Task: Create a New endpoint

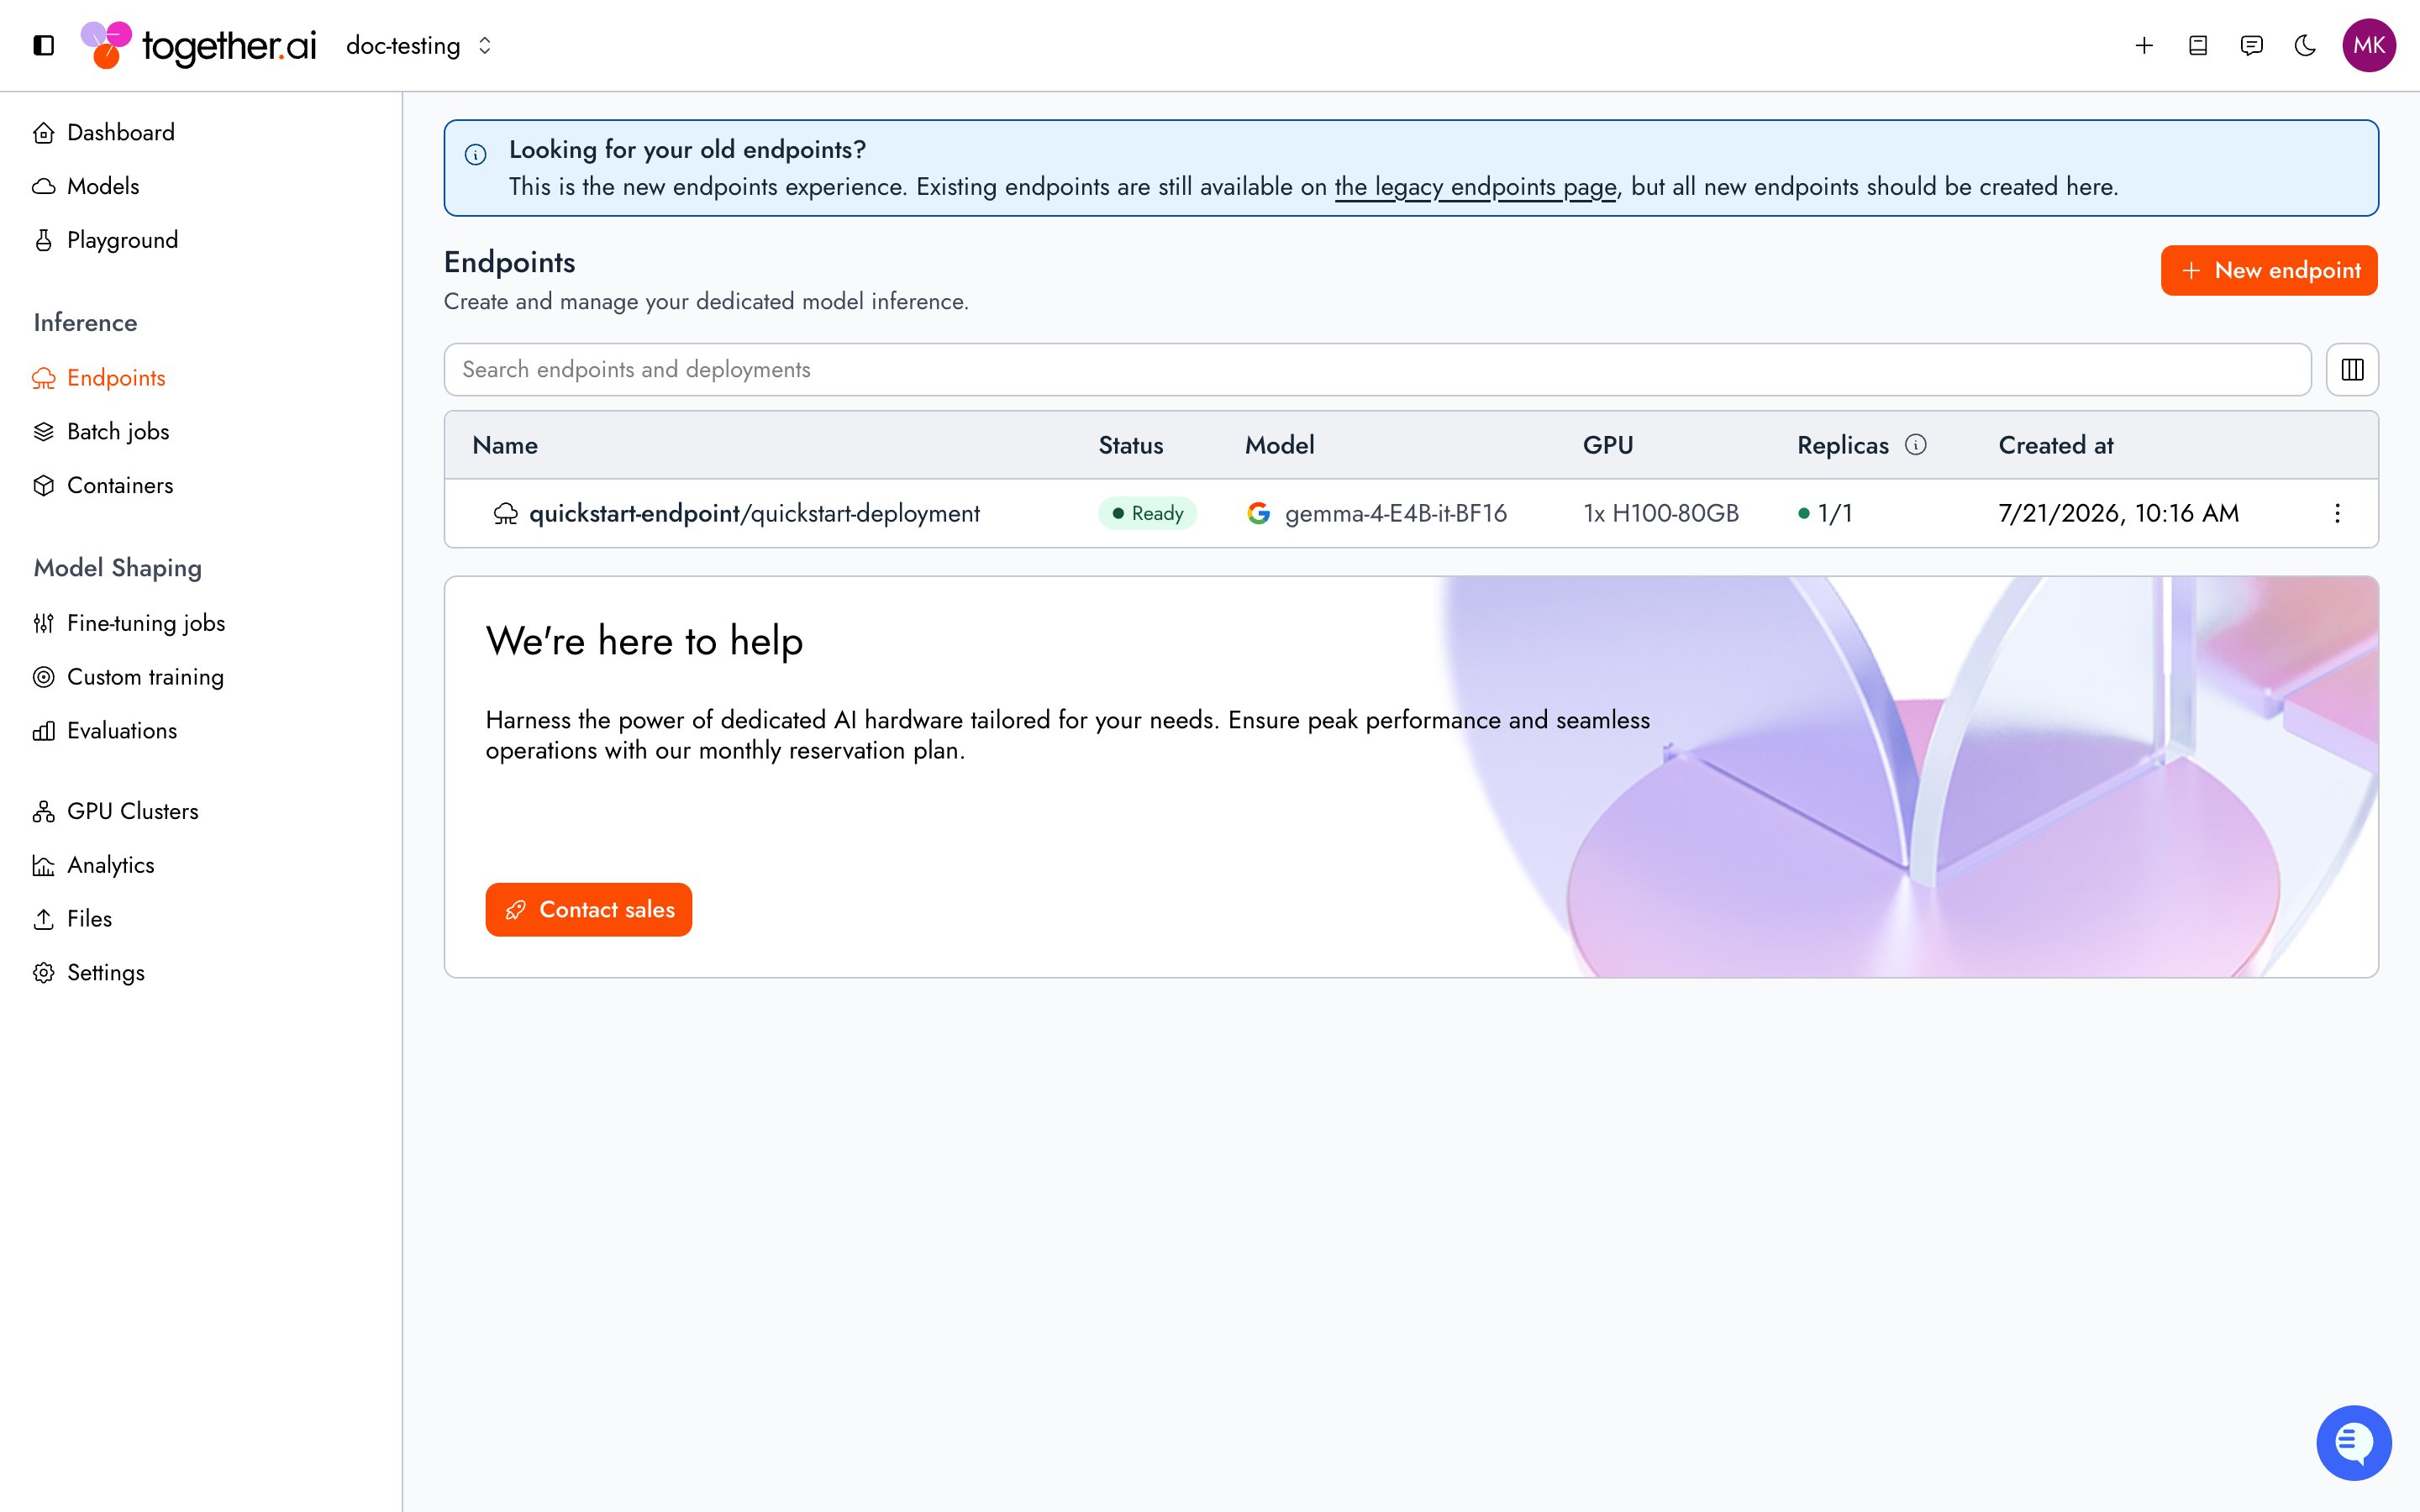Action: pyautogui.click(x=2269, y=271)
